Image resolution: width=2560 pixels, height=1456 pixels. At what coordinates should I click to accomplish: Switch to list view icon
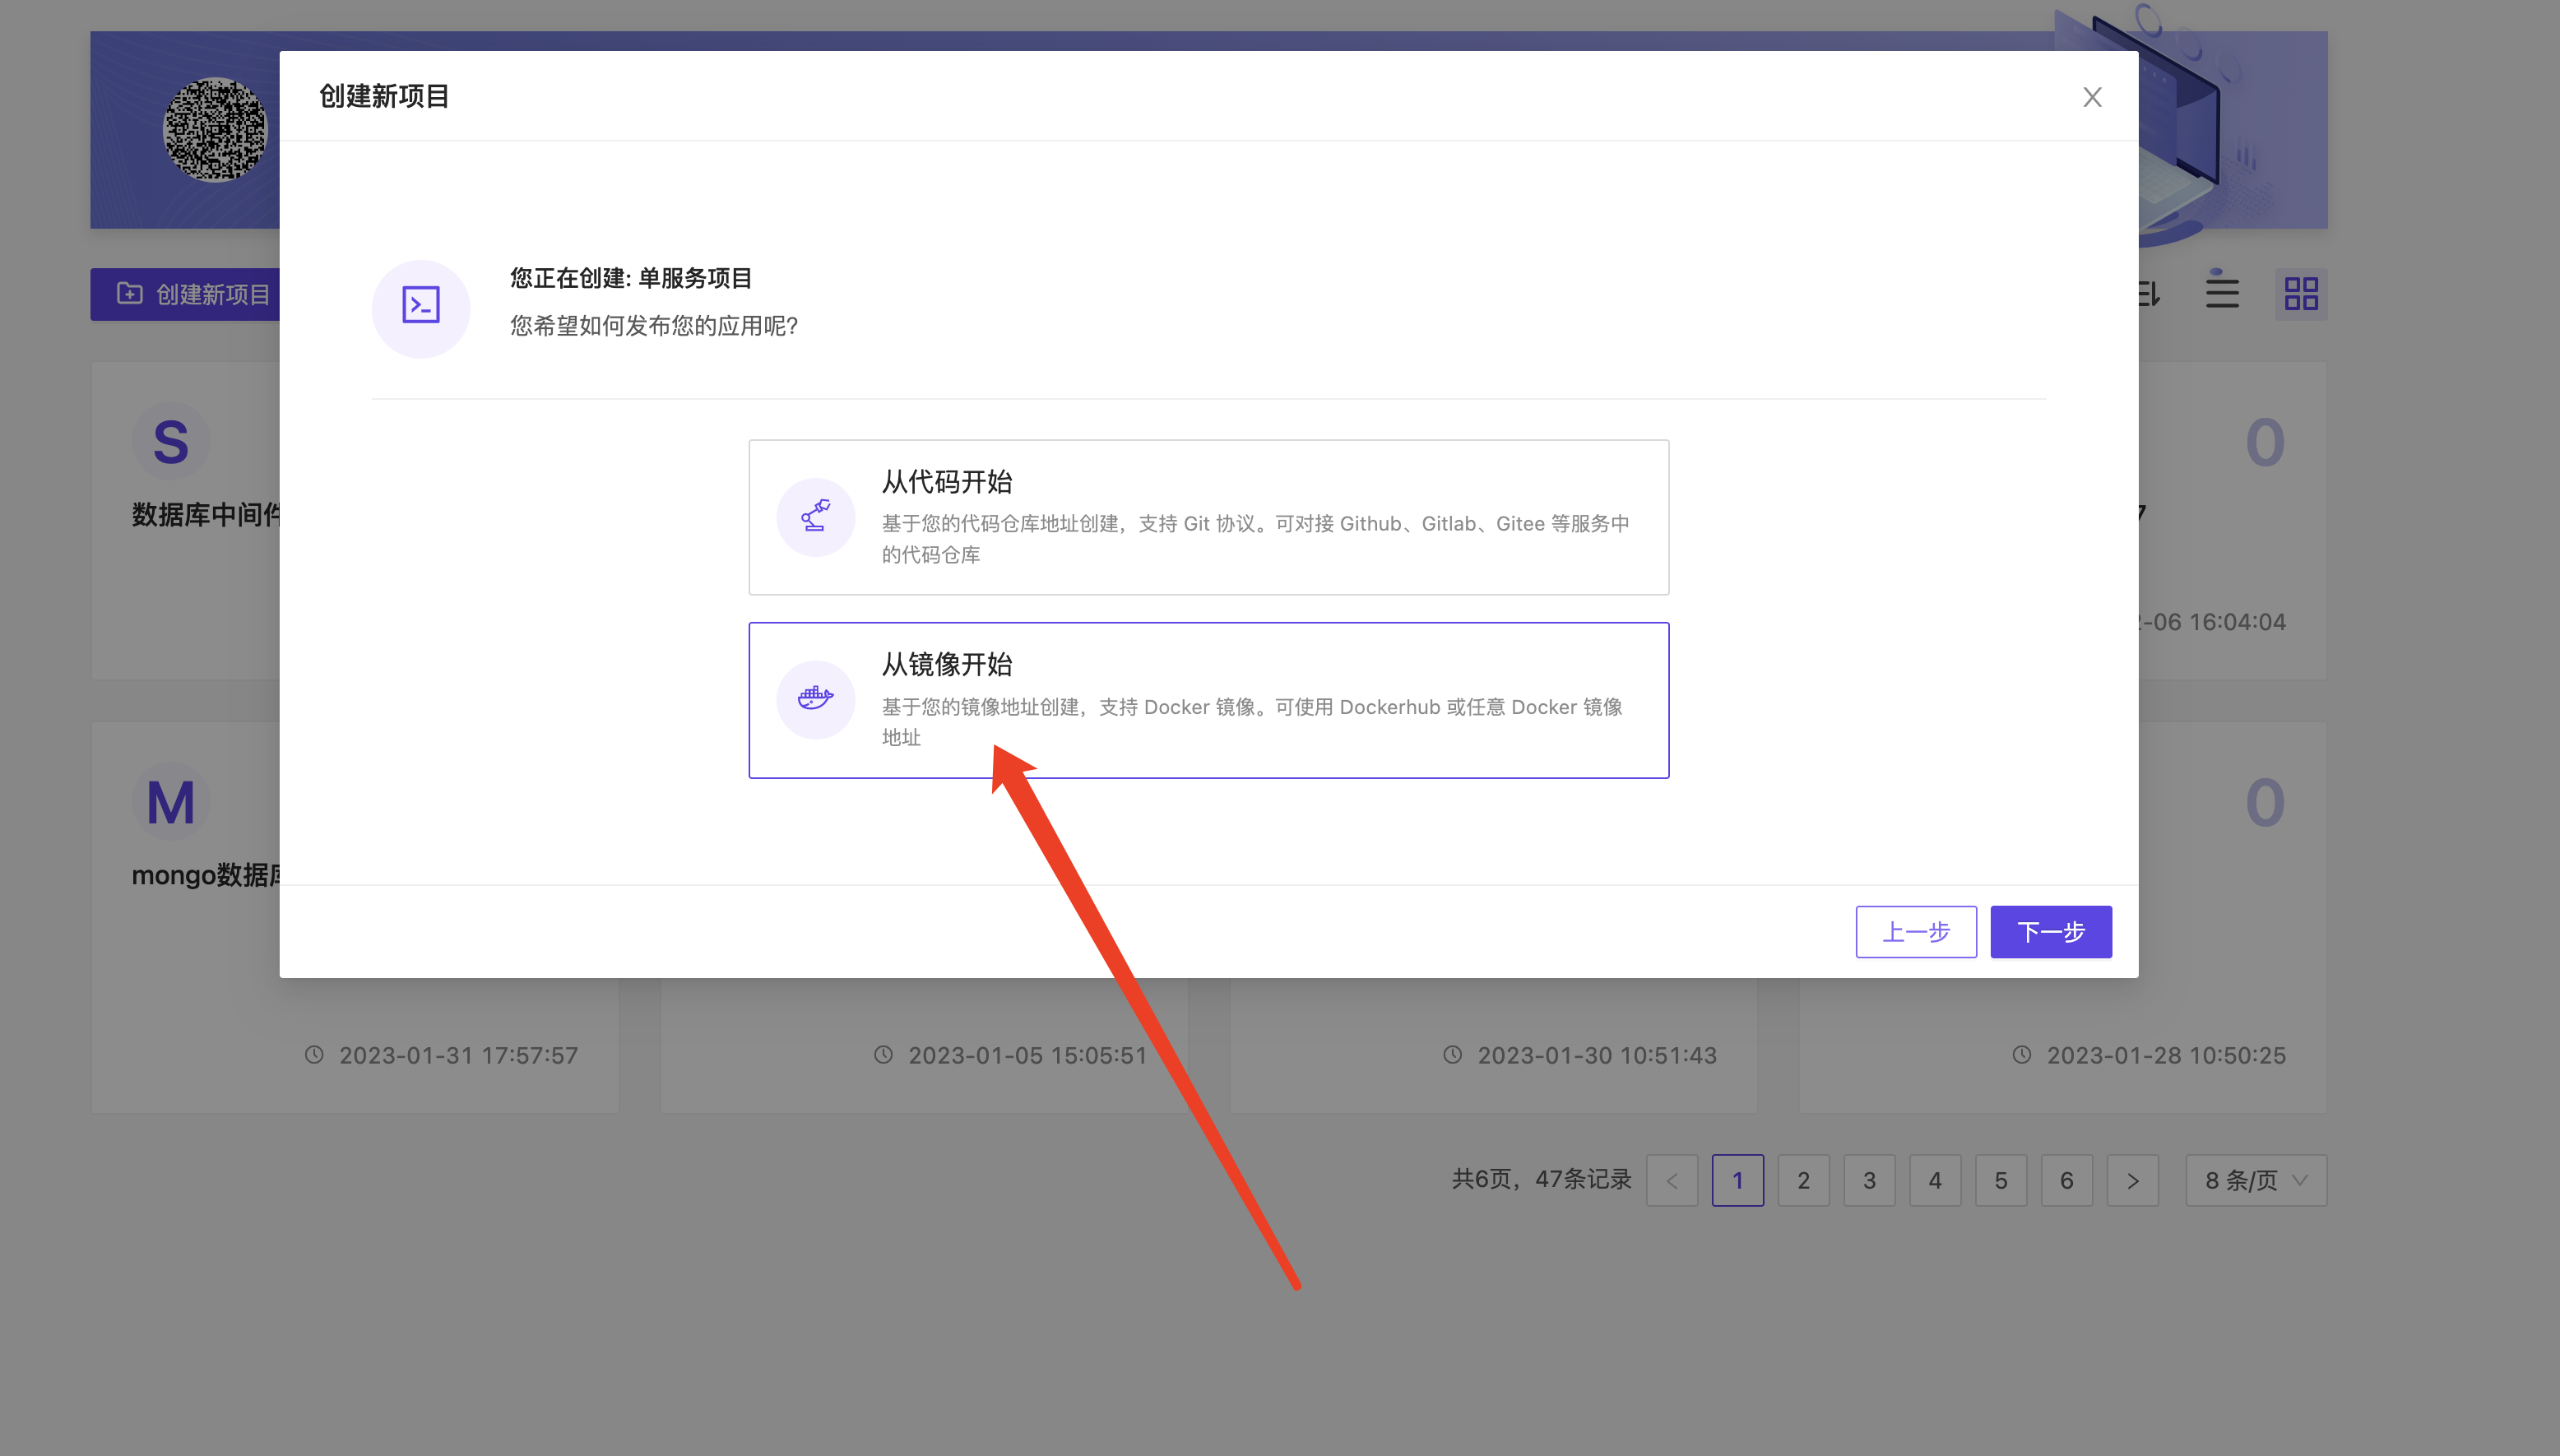[x=2222, y=294]
